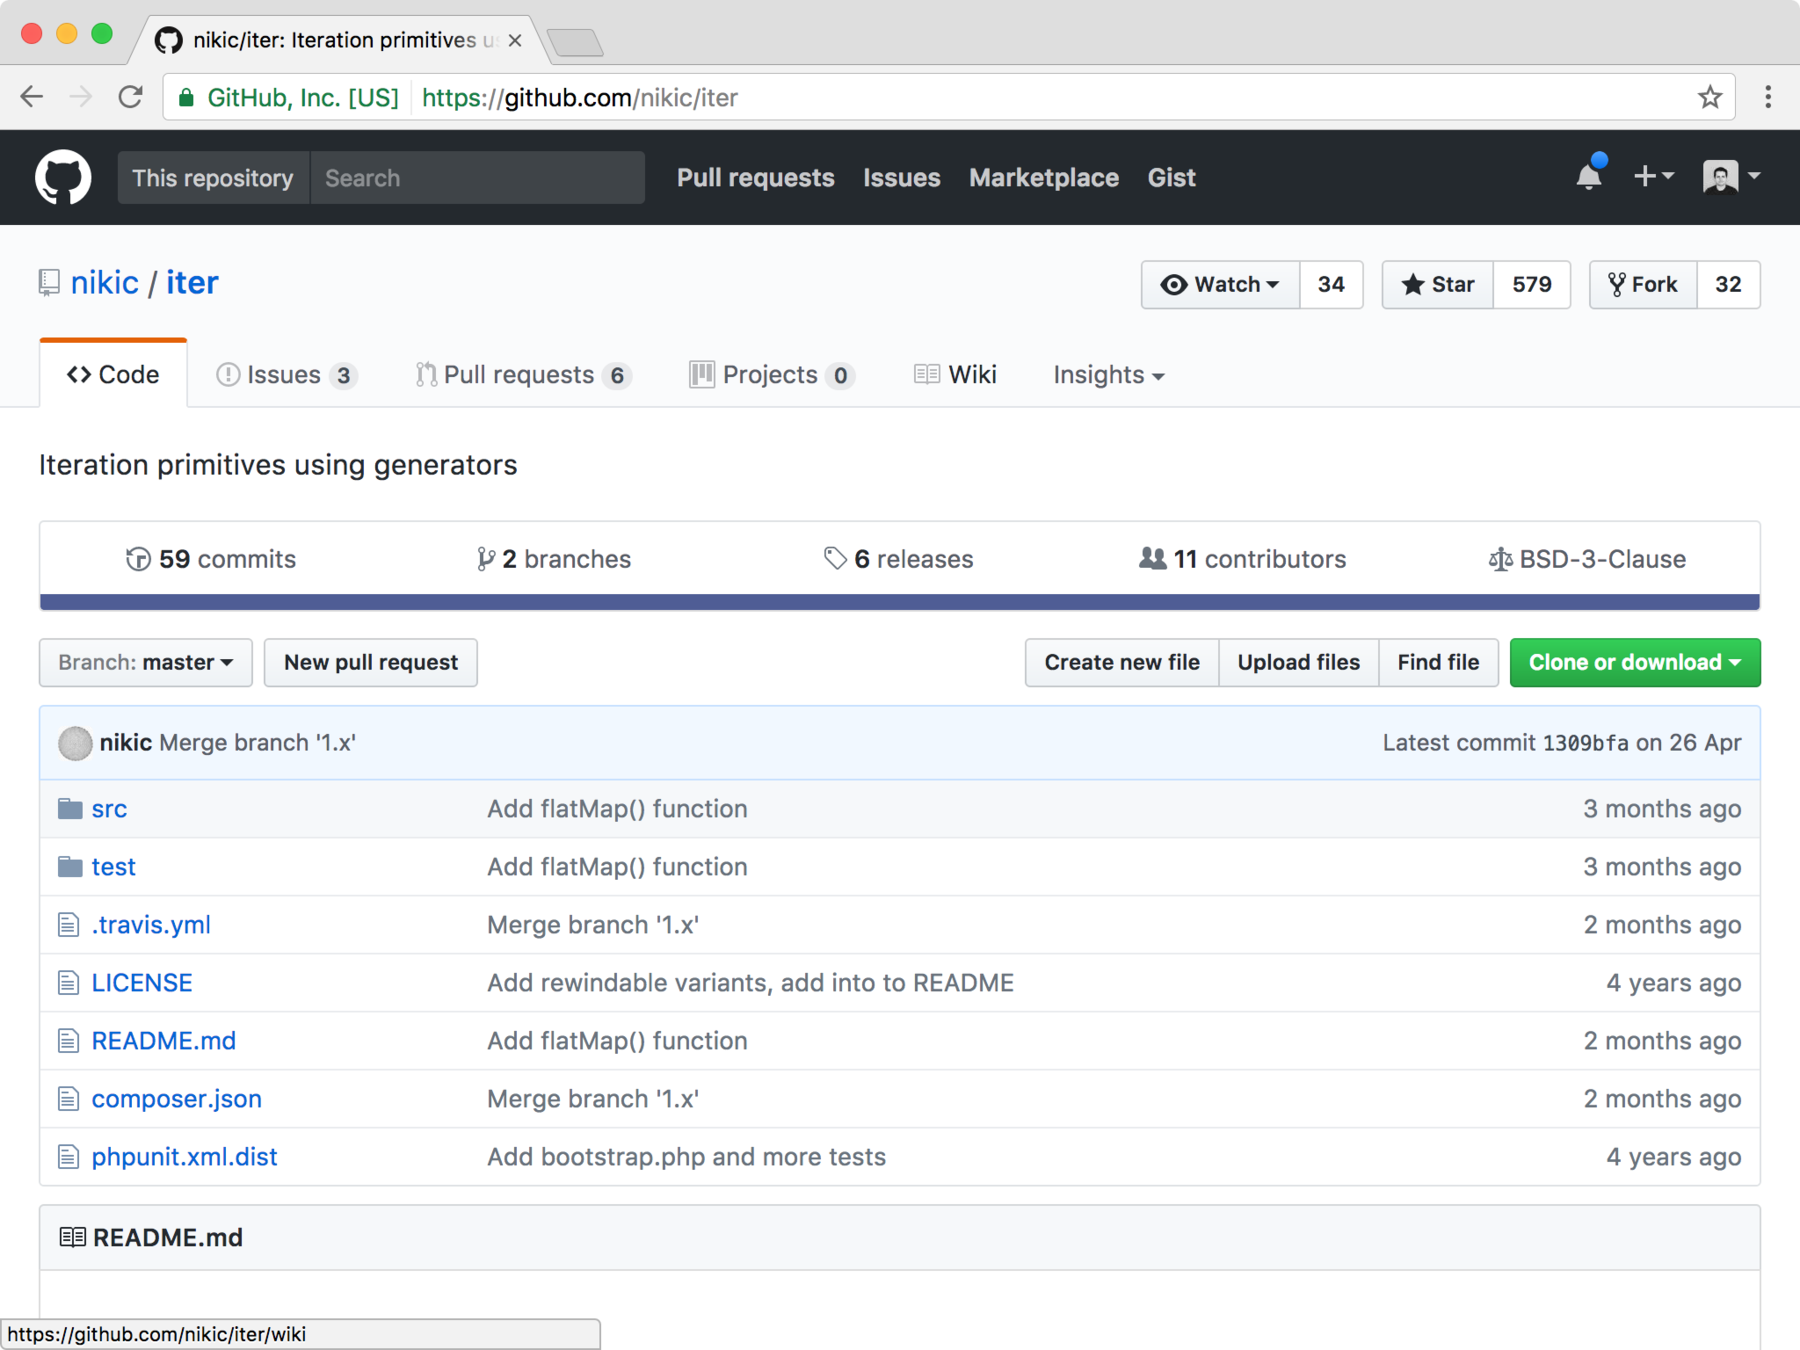Click the src folder icon
This screenshot has width=1800, height=1350.
[x=70, y=808]
